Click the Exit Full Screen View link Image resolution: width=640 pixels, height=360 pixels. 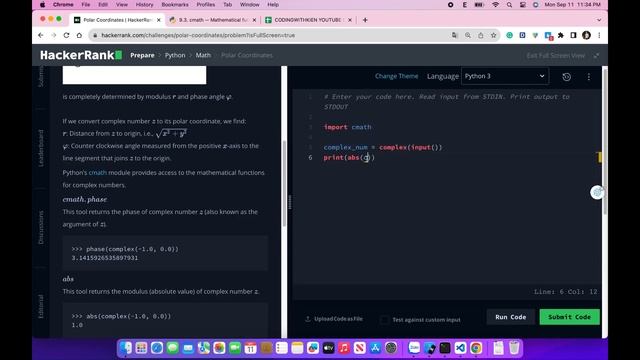[x=556, y=56]
